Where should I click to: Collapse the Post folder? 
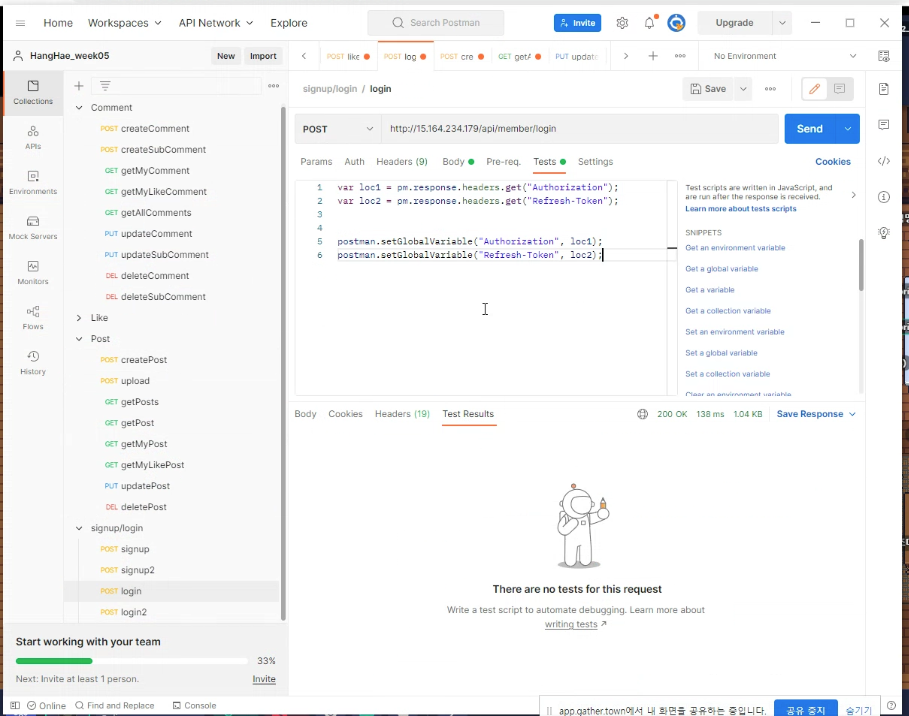(79, 339)
